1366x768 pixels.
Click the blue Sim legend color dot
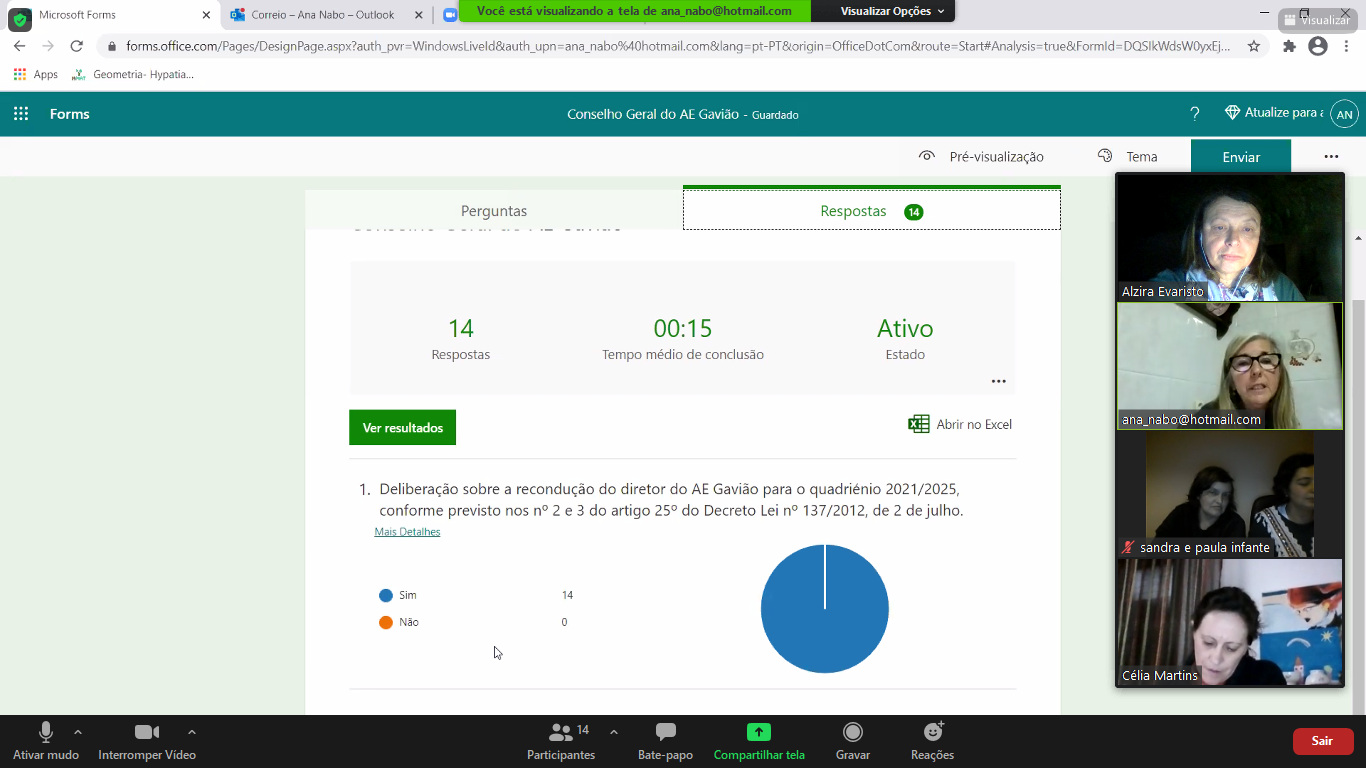pos(386,595)
